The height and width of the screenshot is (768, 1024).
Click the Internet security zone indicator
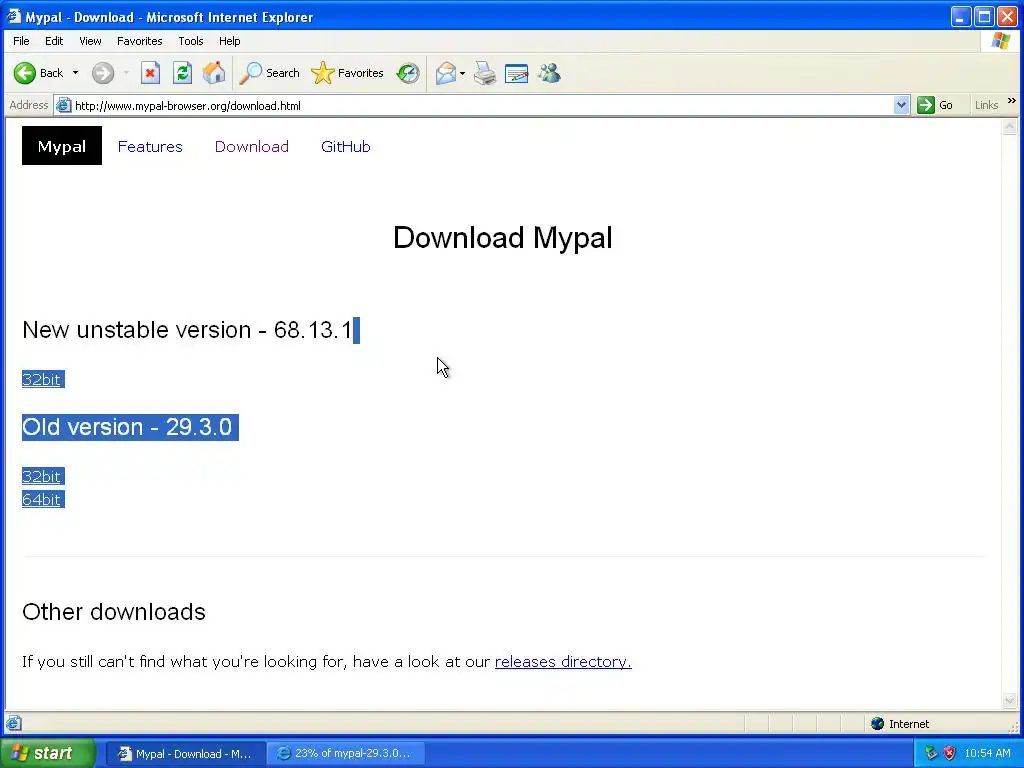point(900,724)
